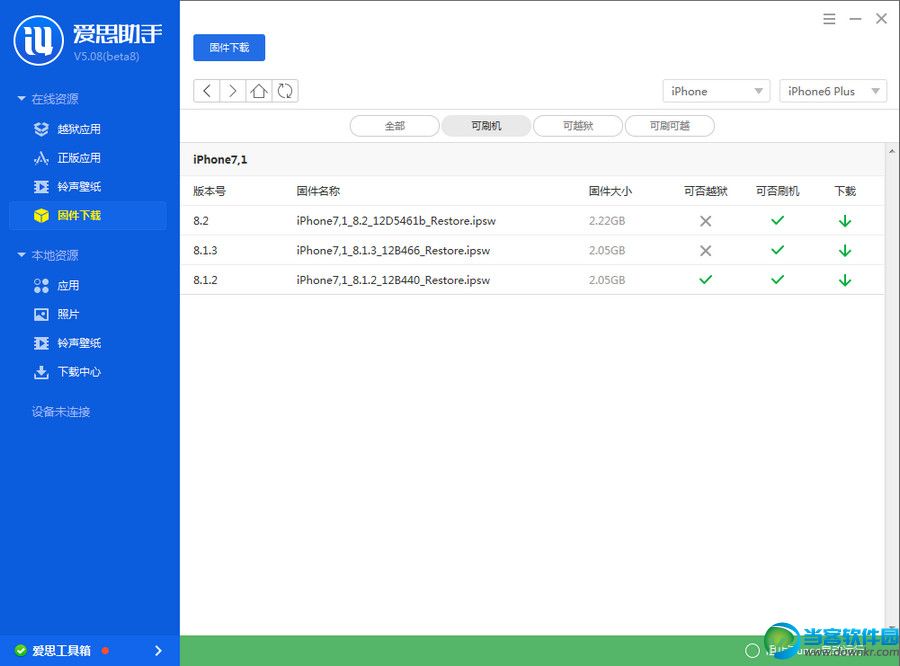The width and height of the screenshot is (900, 666).
Task: Go back with the left arrow button
Action: [207, 91]
